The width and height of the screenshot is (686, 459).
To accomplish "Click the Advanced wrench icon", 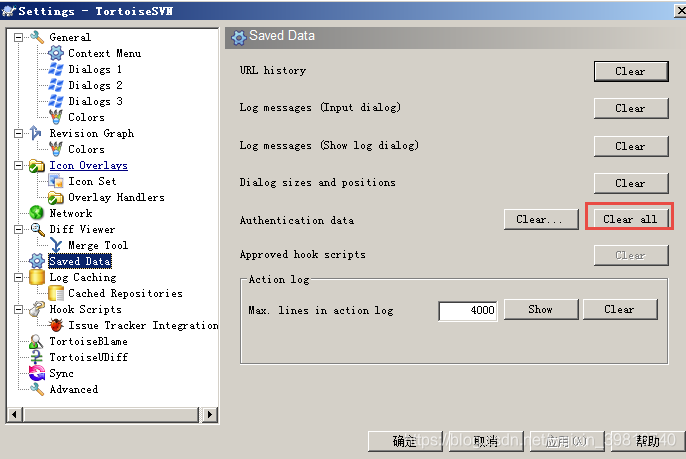I will pos(37,389).
